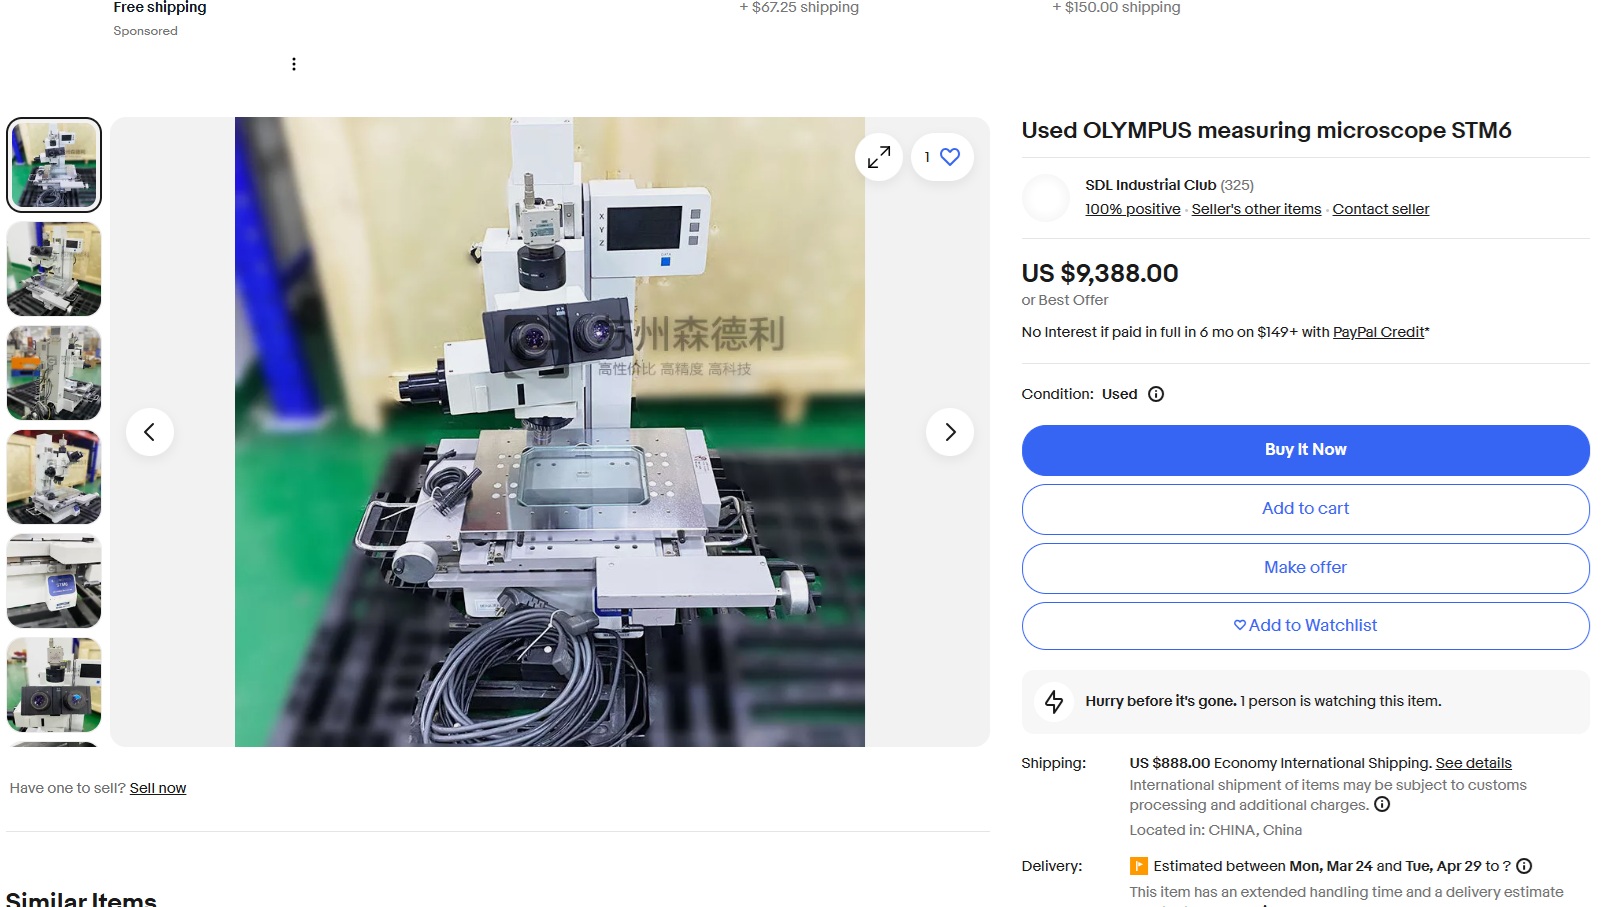
Task: Click the lightning bolt icon
Action: [x=1054, y=701]
